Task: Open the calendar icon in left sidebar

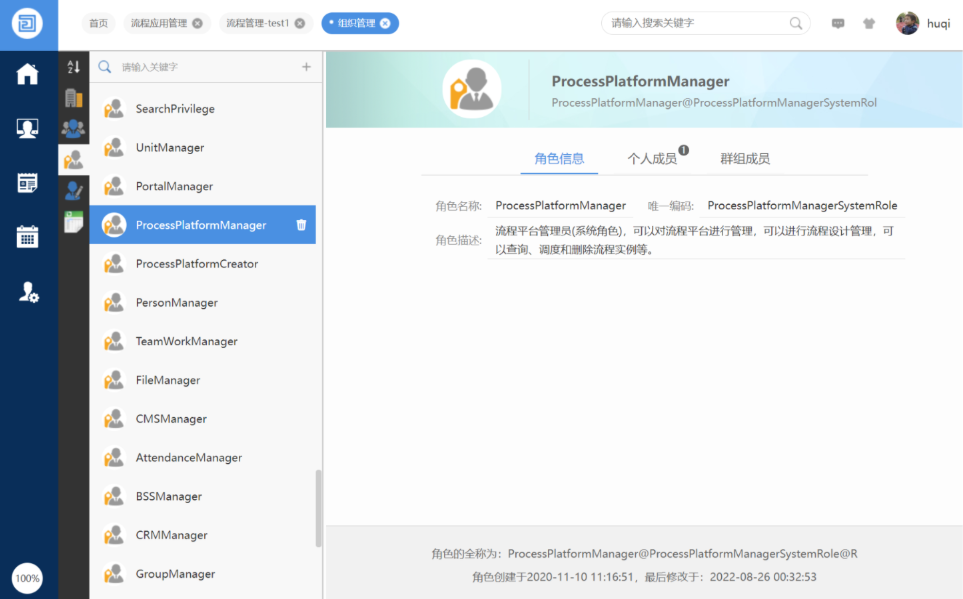Action: [x=27, y=236]
